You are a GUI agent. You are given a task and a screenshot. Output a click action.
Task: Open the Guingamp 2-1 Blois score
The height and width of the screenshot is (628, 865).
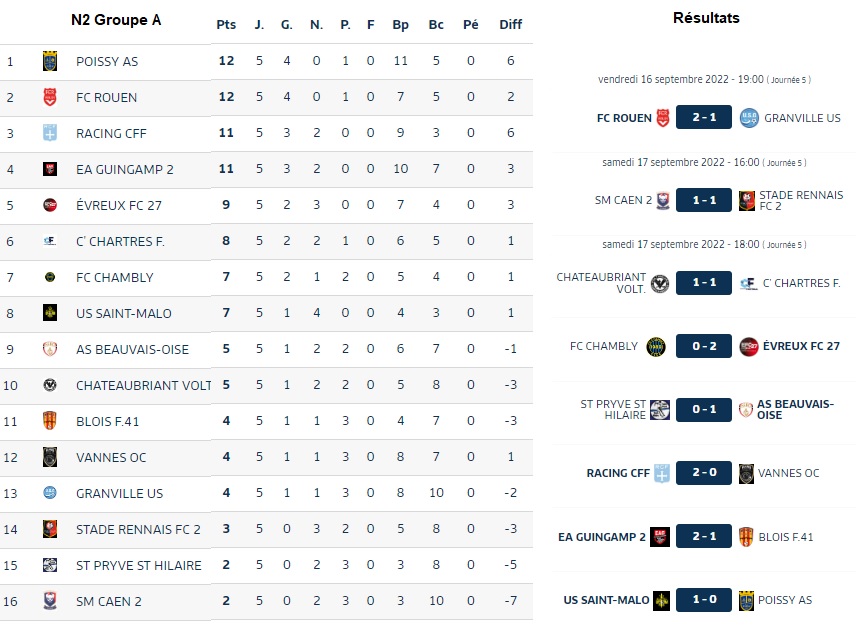704,536
